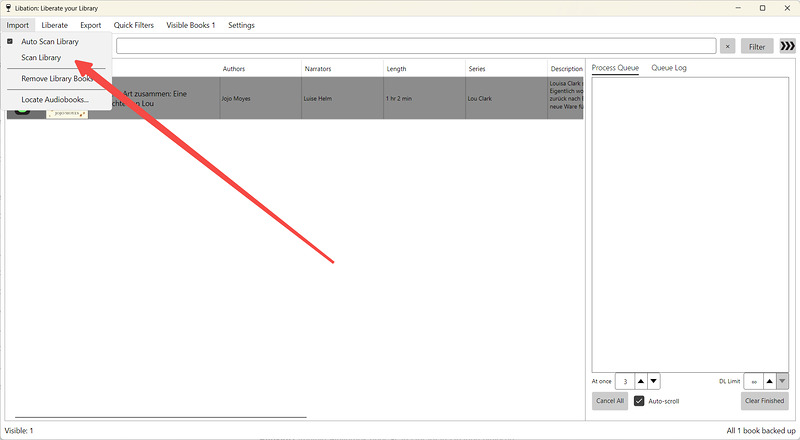Open the Visible Books 1 menu

coord(191,25)
